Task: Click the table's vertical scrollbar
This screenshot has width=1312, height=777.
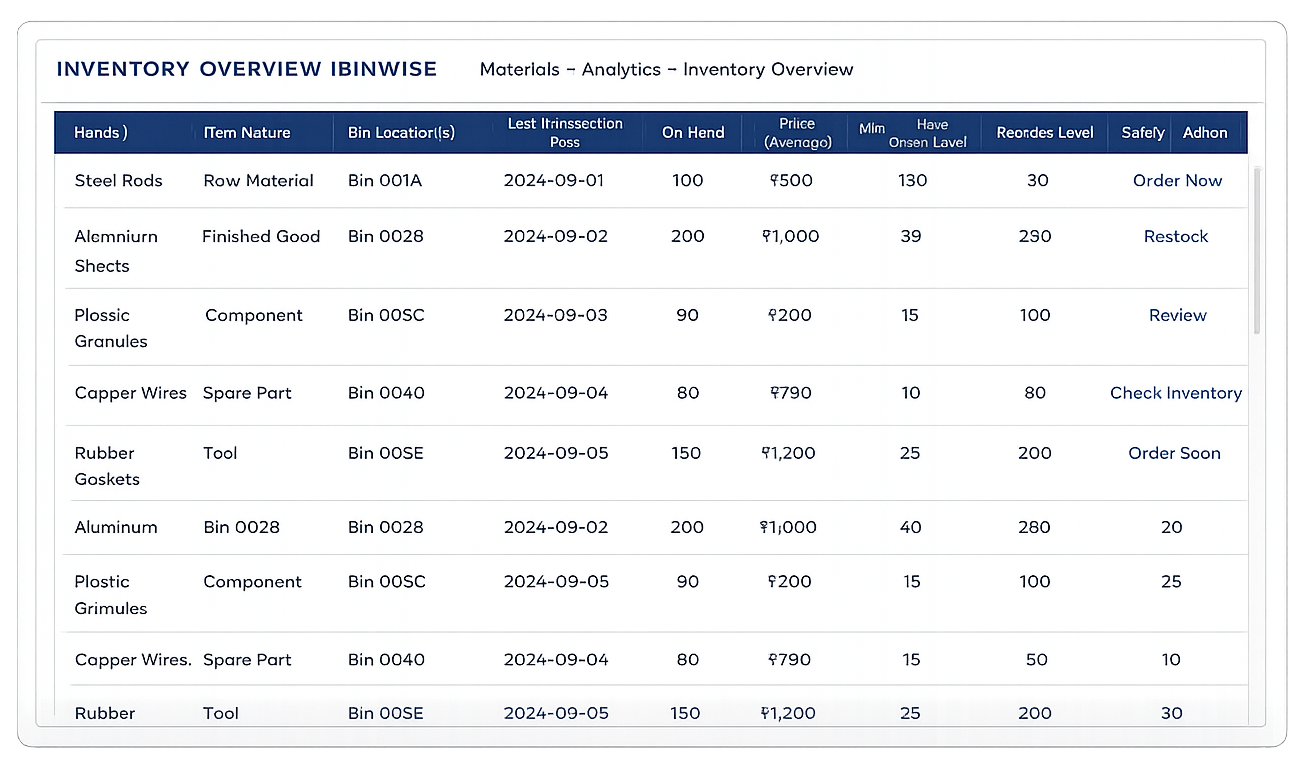Action: pyautogui.click(x=1257, y=250)
